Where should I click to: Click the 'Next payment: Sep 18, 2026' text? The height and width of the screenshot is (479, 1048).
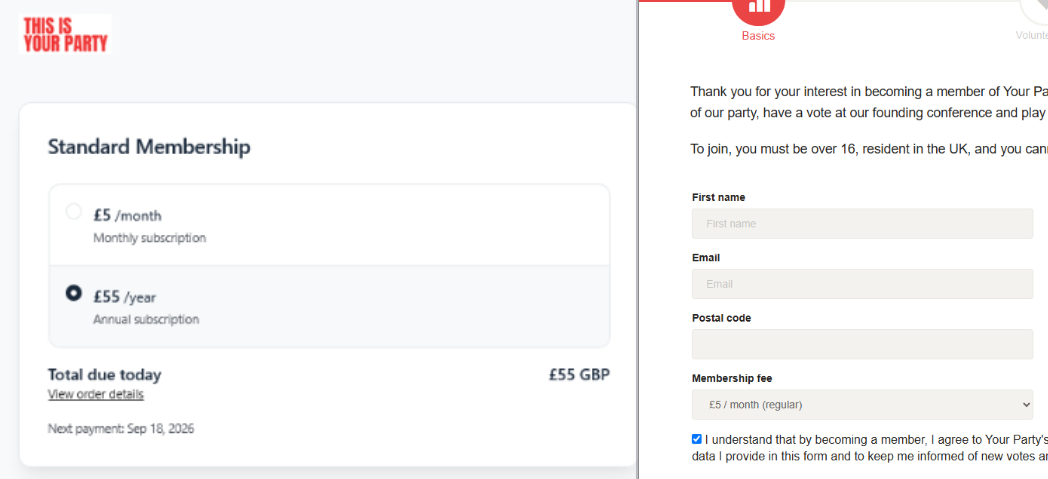click(x=121, y=429)
